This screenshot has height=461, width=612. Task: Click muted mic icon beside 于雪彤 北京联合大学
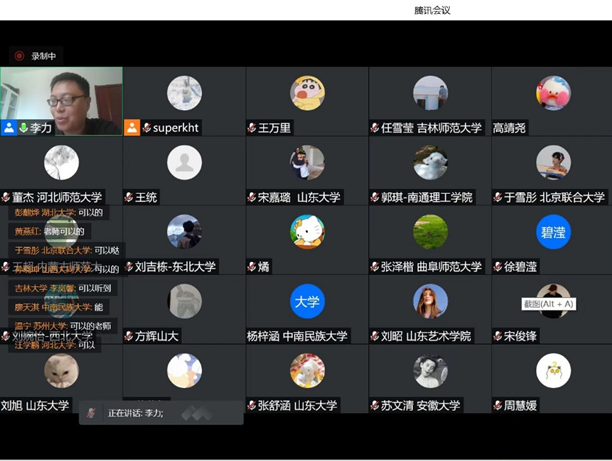pos(498,197)
